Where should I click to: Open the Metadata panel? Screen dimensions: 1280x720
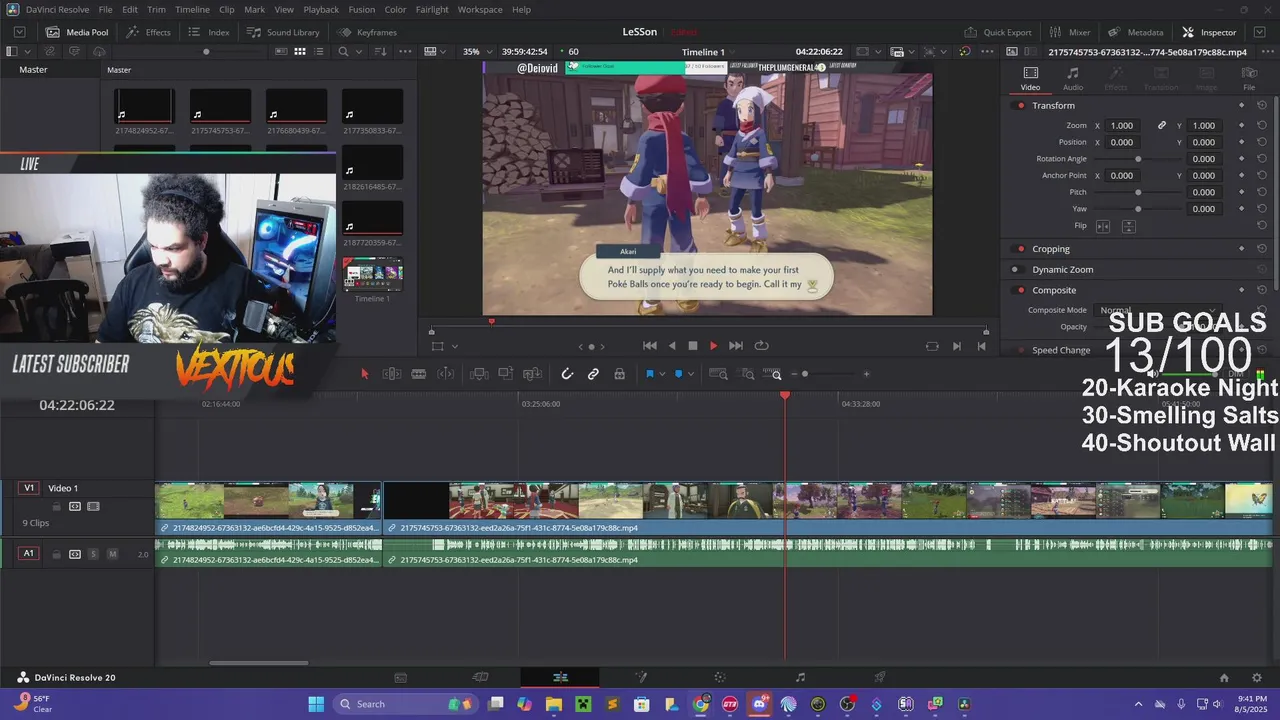pyautogui.click(x=1136, y=32)
